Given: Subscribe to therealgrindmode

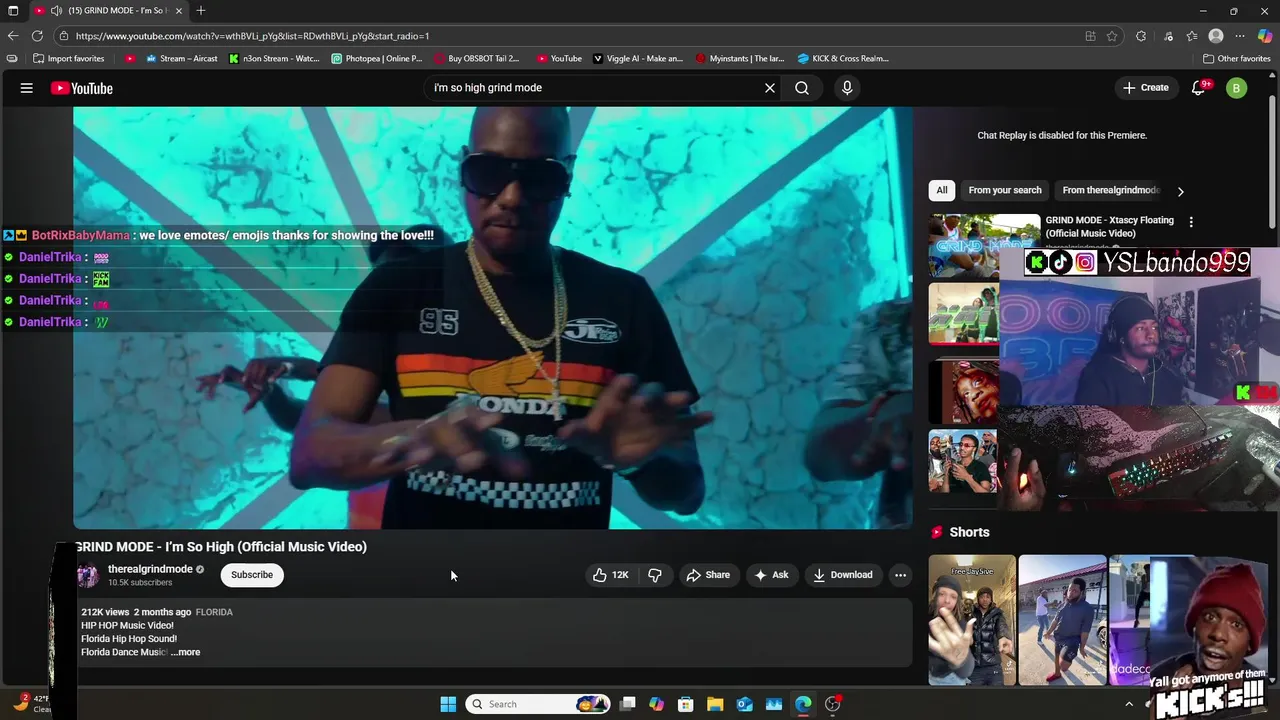Looking at the screenshot, I should pos(252,575).
